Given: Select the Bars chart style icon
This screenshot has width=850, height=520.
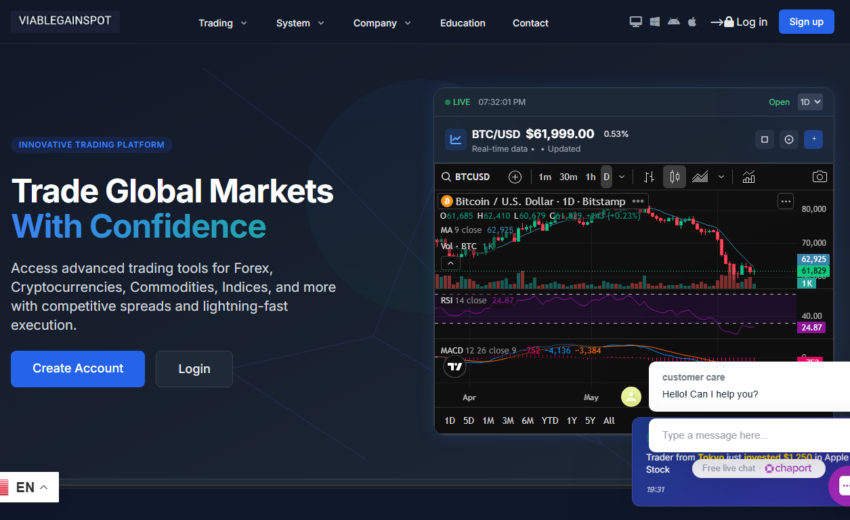Looking at the screenshot, I should coord(649,177).
